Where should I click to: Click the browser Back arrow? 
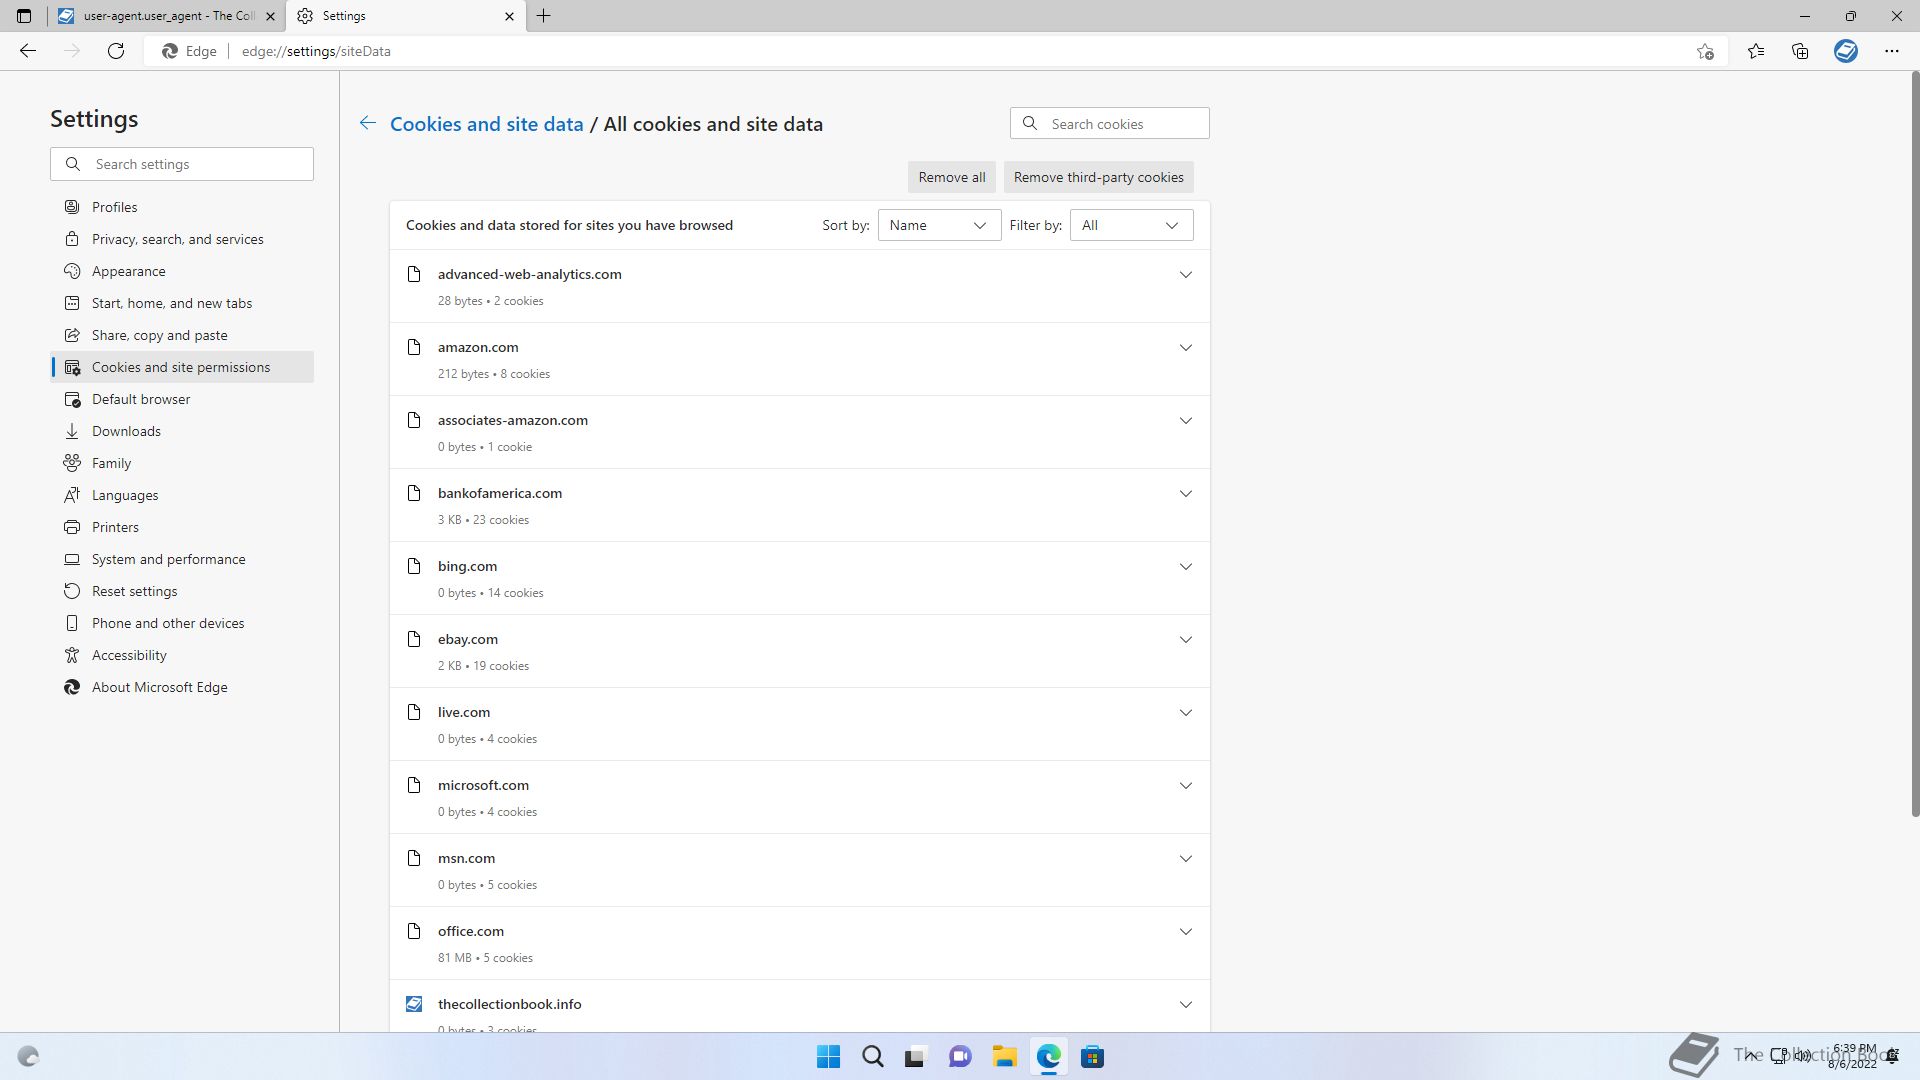tap(28, 51)
